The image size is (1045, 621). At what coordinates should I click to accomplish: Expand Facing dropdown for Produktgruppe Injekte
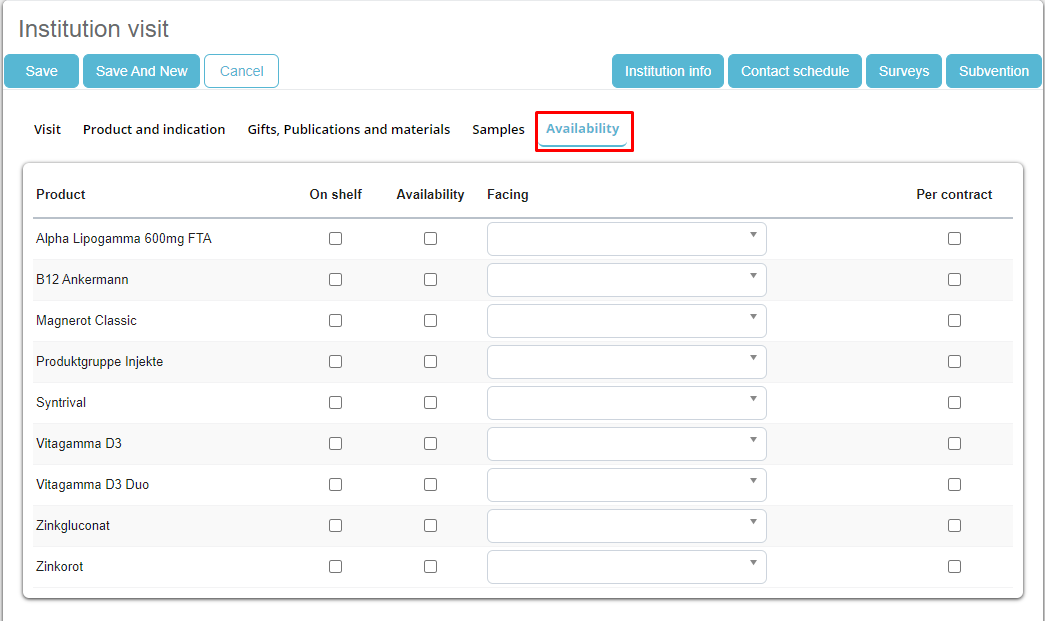(x=626, y=362)
